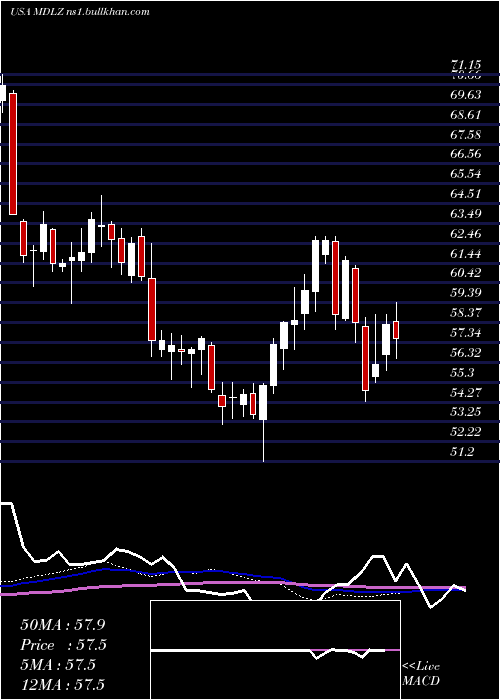Image resolution: width=500 pixels, height=700 pixels.
Task: Click the 60.42 price axis label
Action: coord(466,273)
